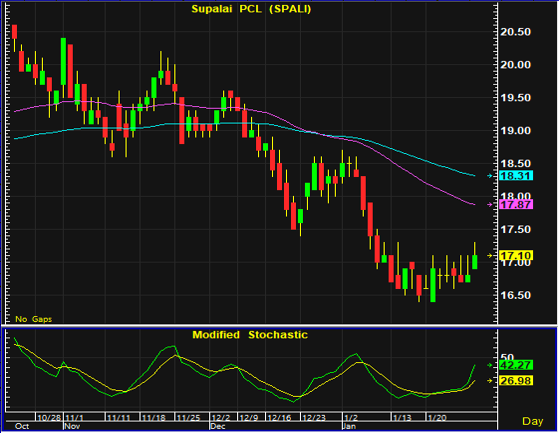Click the 16.50 price axis label
Image resolution: width=559 pixels, height=433 pixels.
pos(516,295)
